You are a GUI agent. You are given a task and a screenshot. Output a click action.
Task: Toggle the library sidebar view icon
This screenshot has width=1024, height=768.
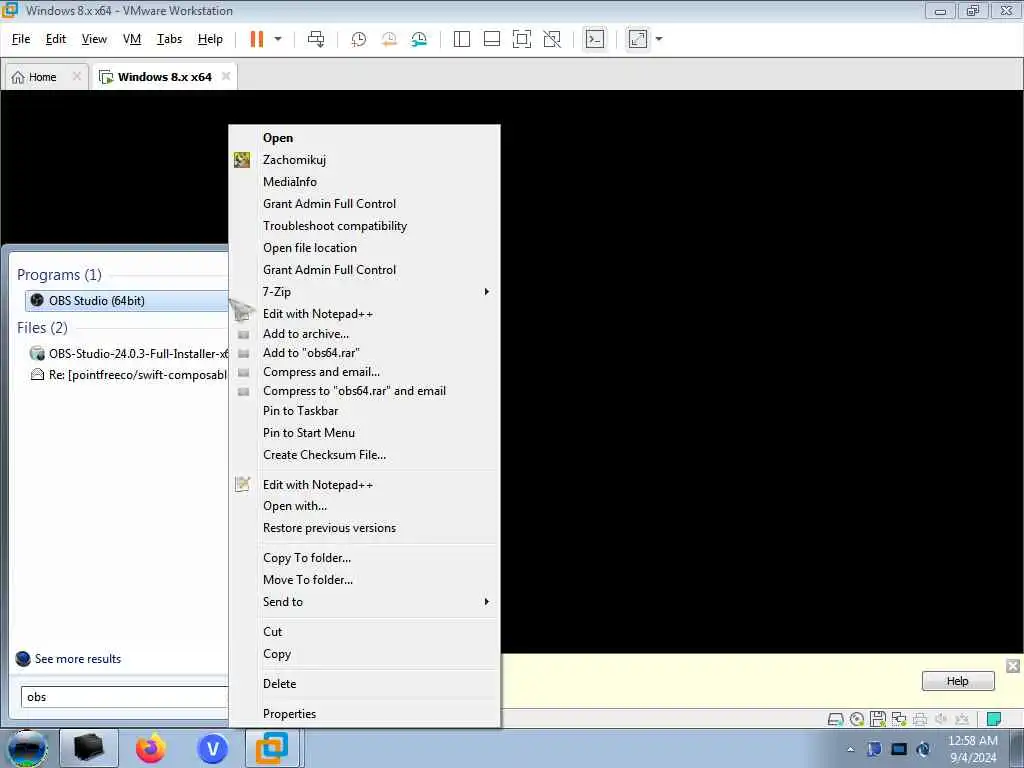click(462, 39)
